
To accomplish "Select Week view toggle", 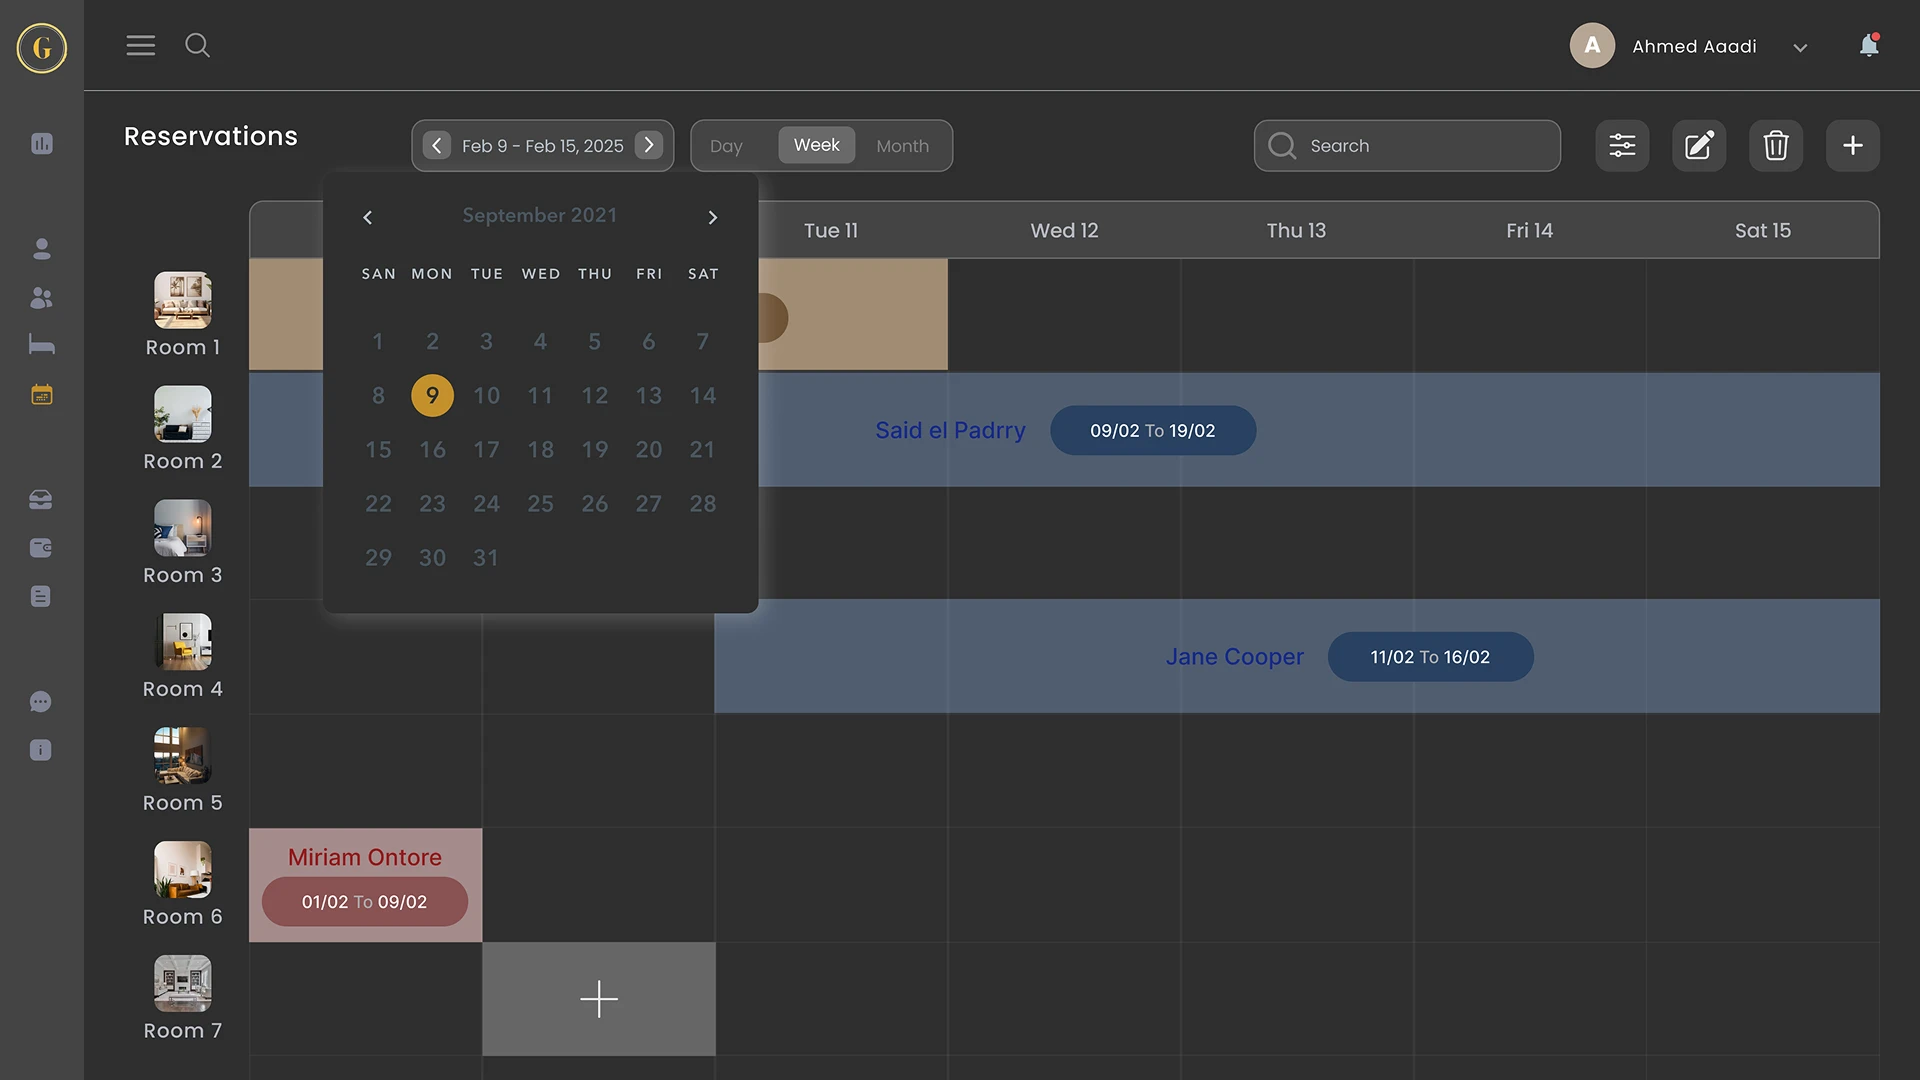I will click(816, 145).
